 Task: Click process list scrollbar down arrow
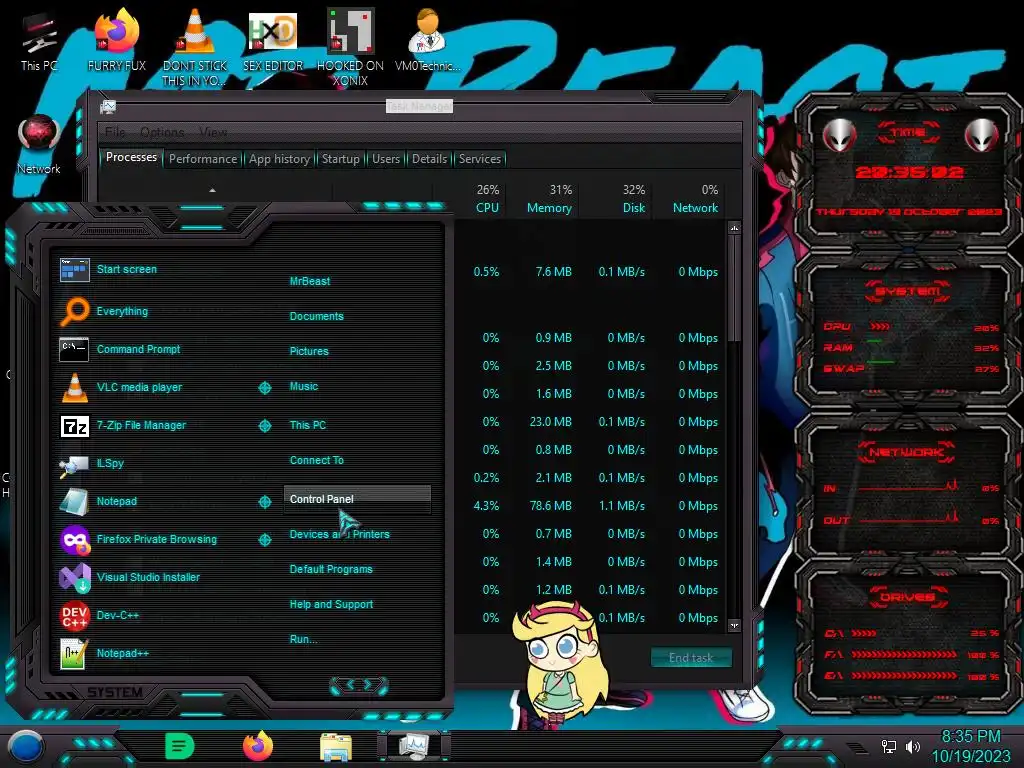[x=735, y=625]
